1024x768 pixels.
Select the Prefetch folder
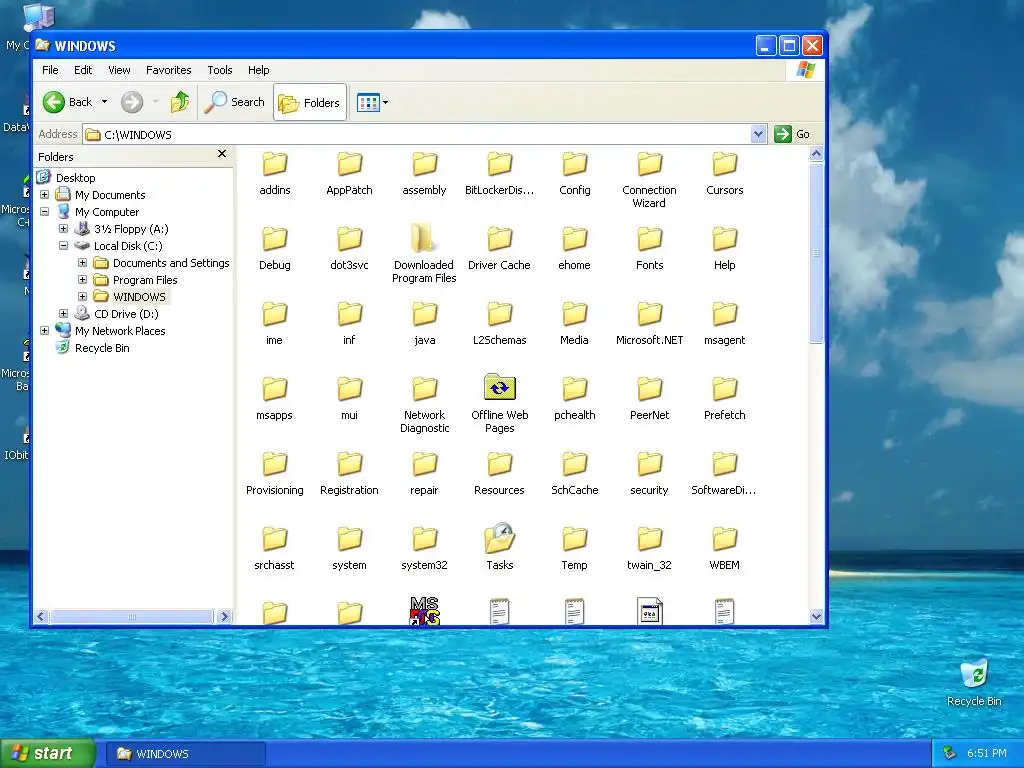pyautogui.click(x=725, y=399)
